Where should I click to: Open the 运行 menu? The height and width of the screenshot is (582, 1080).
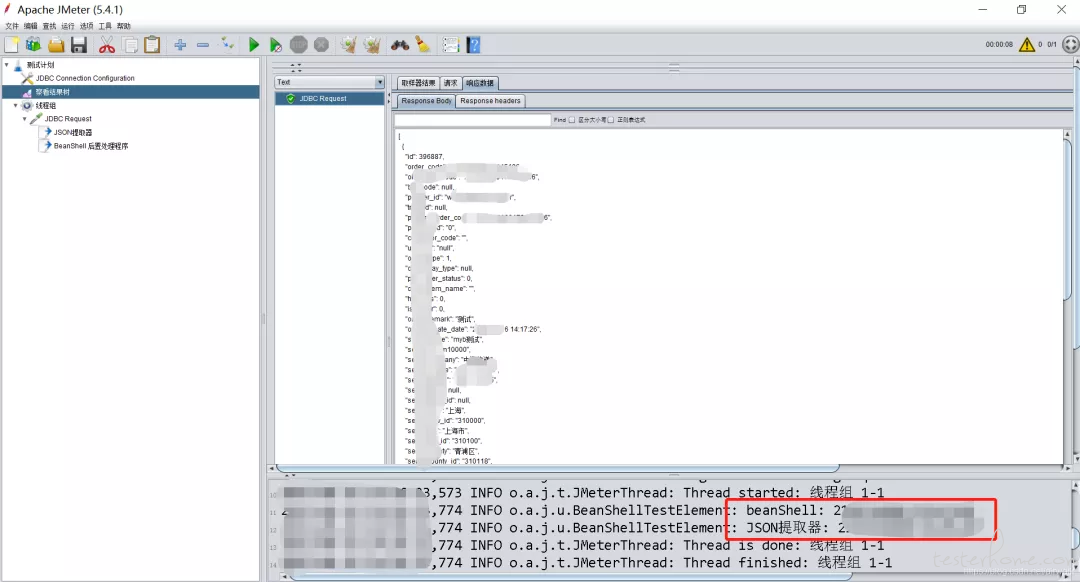(68, 26)
